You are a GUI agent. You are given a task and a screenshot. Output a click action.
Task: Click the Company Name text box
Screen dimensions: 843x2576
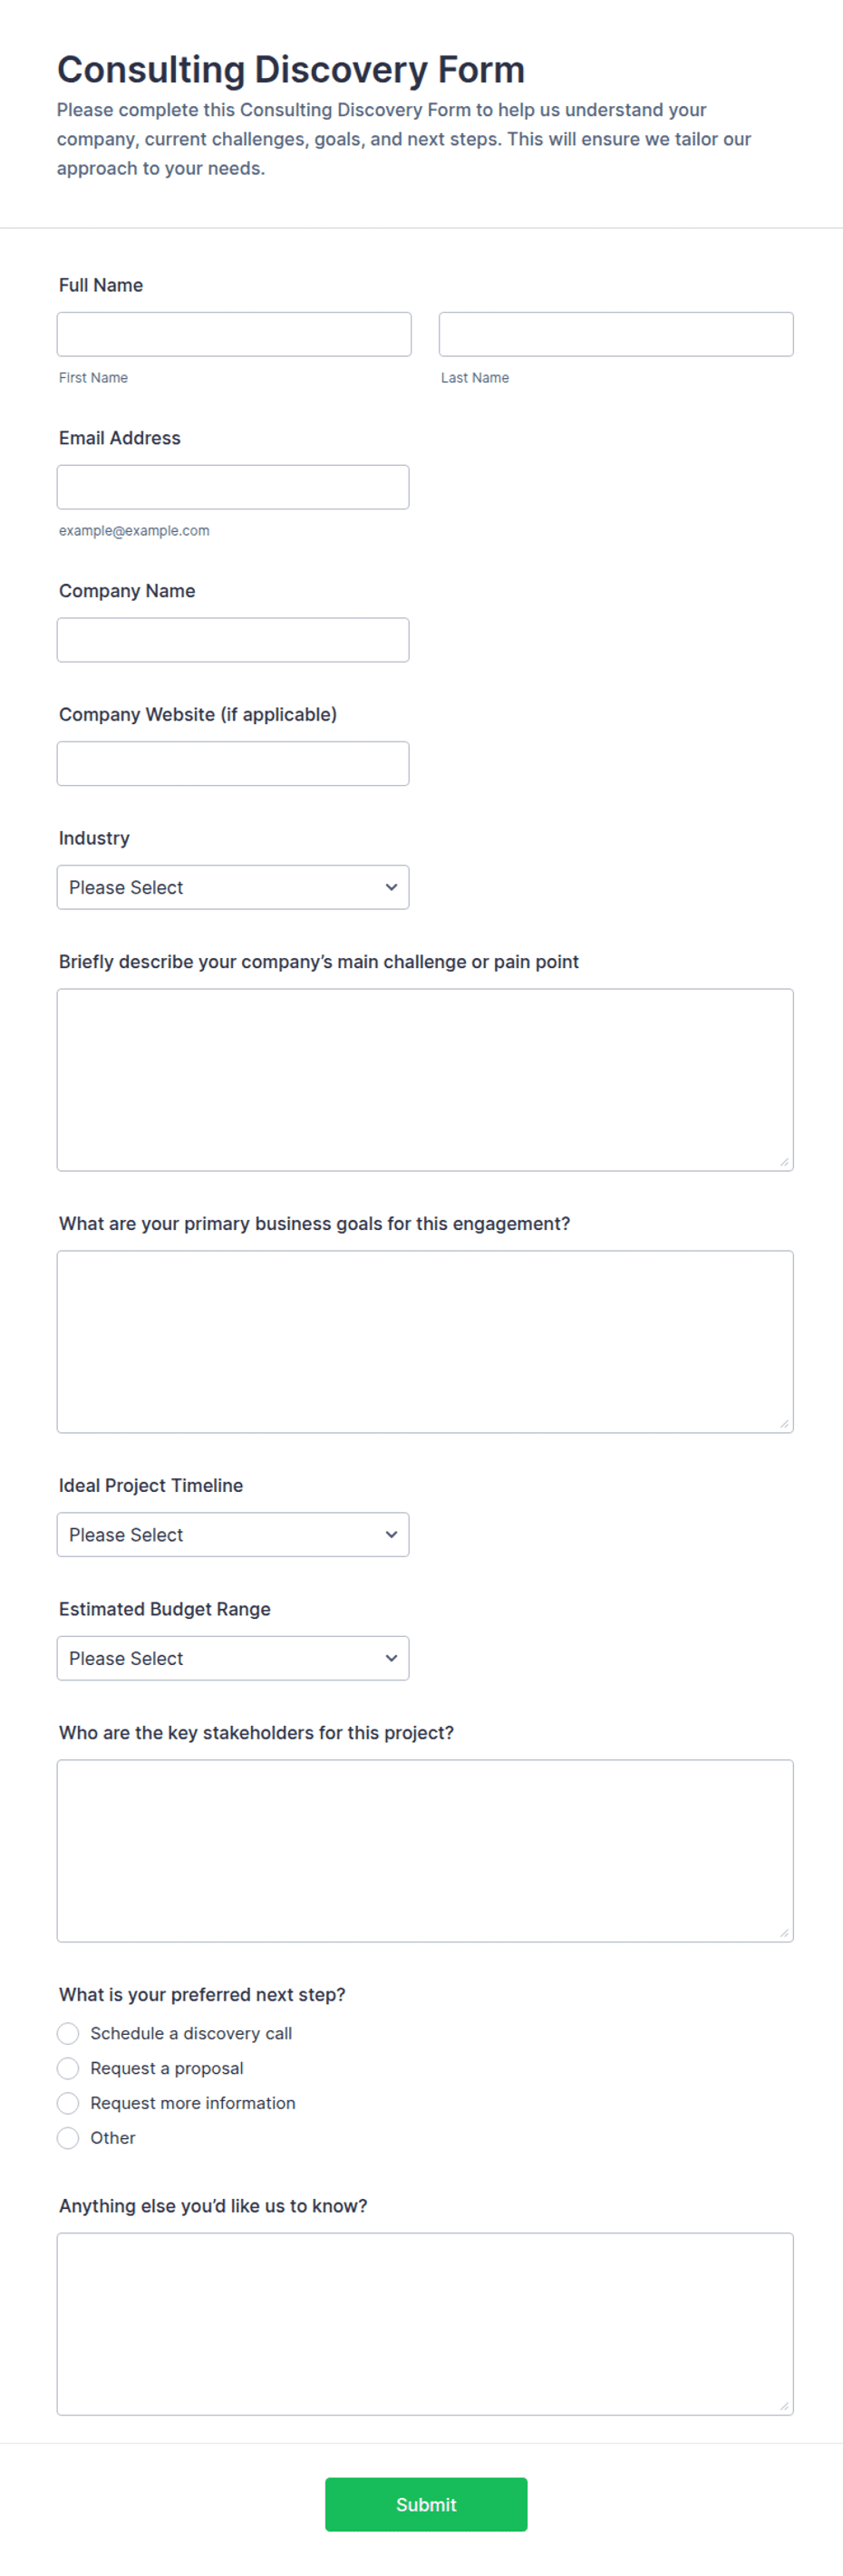233,640
